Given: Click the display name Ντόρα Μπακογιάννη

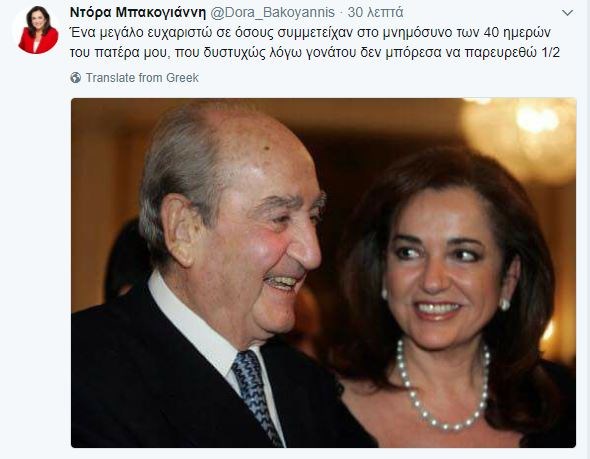Looking at the screenshot, I should pyautogui.click(x=138, y=12).
